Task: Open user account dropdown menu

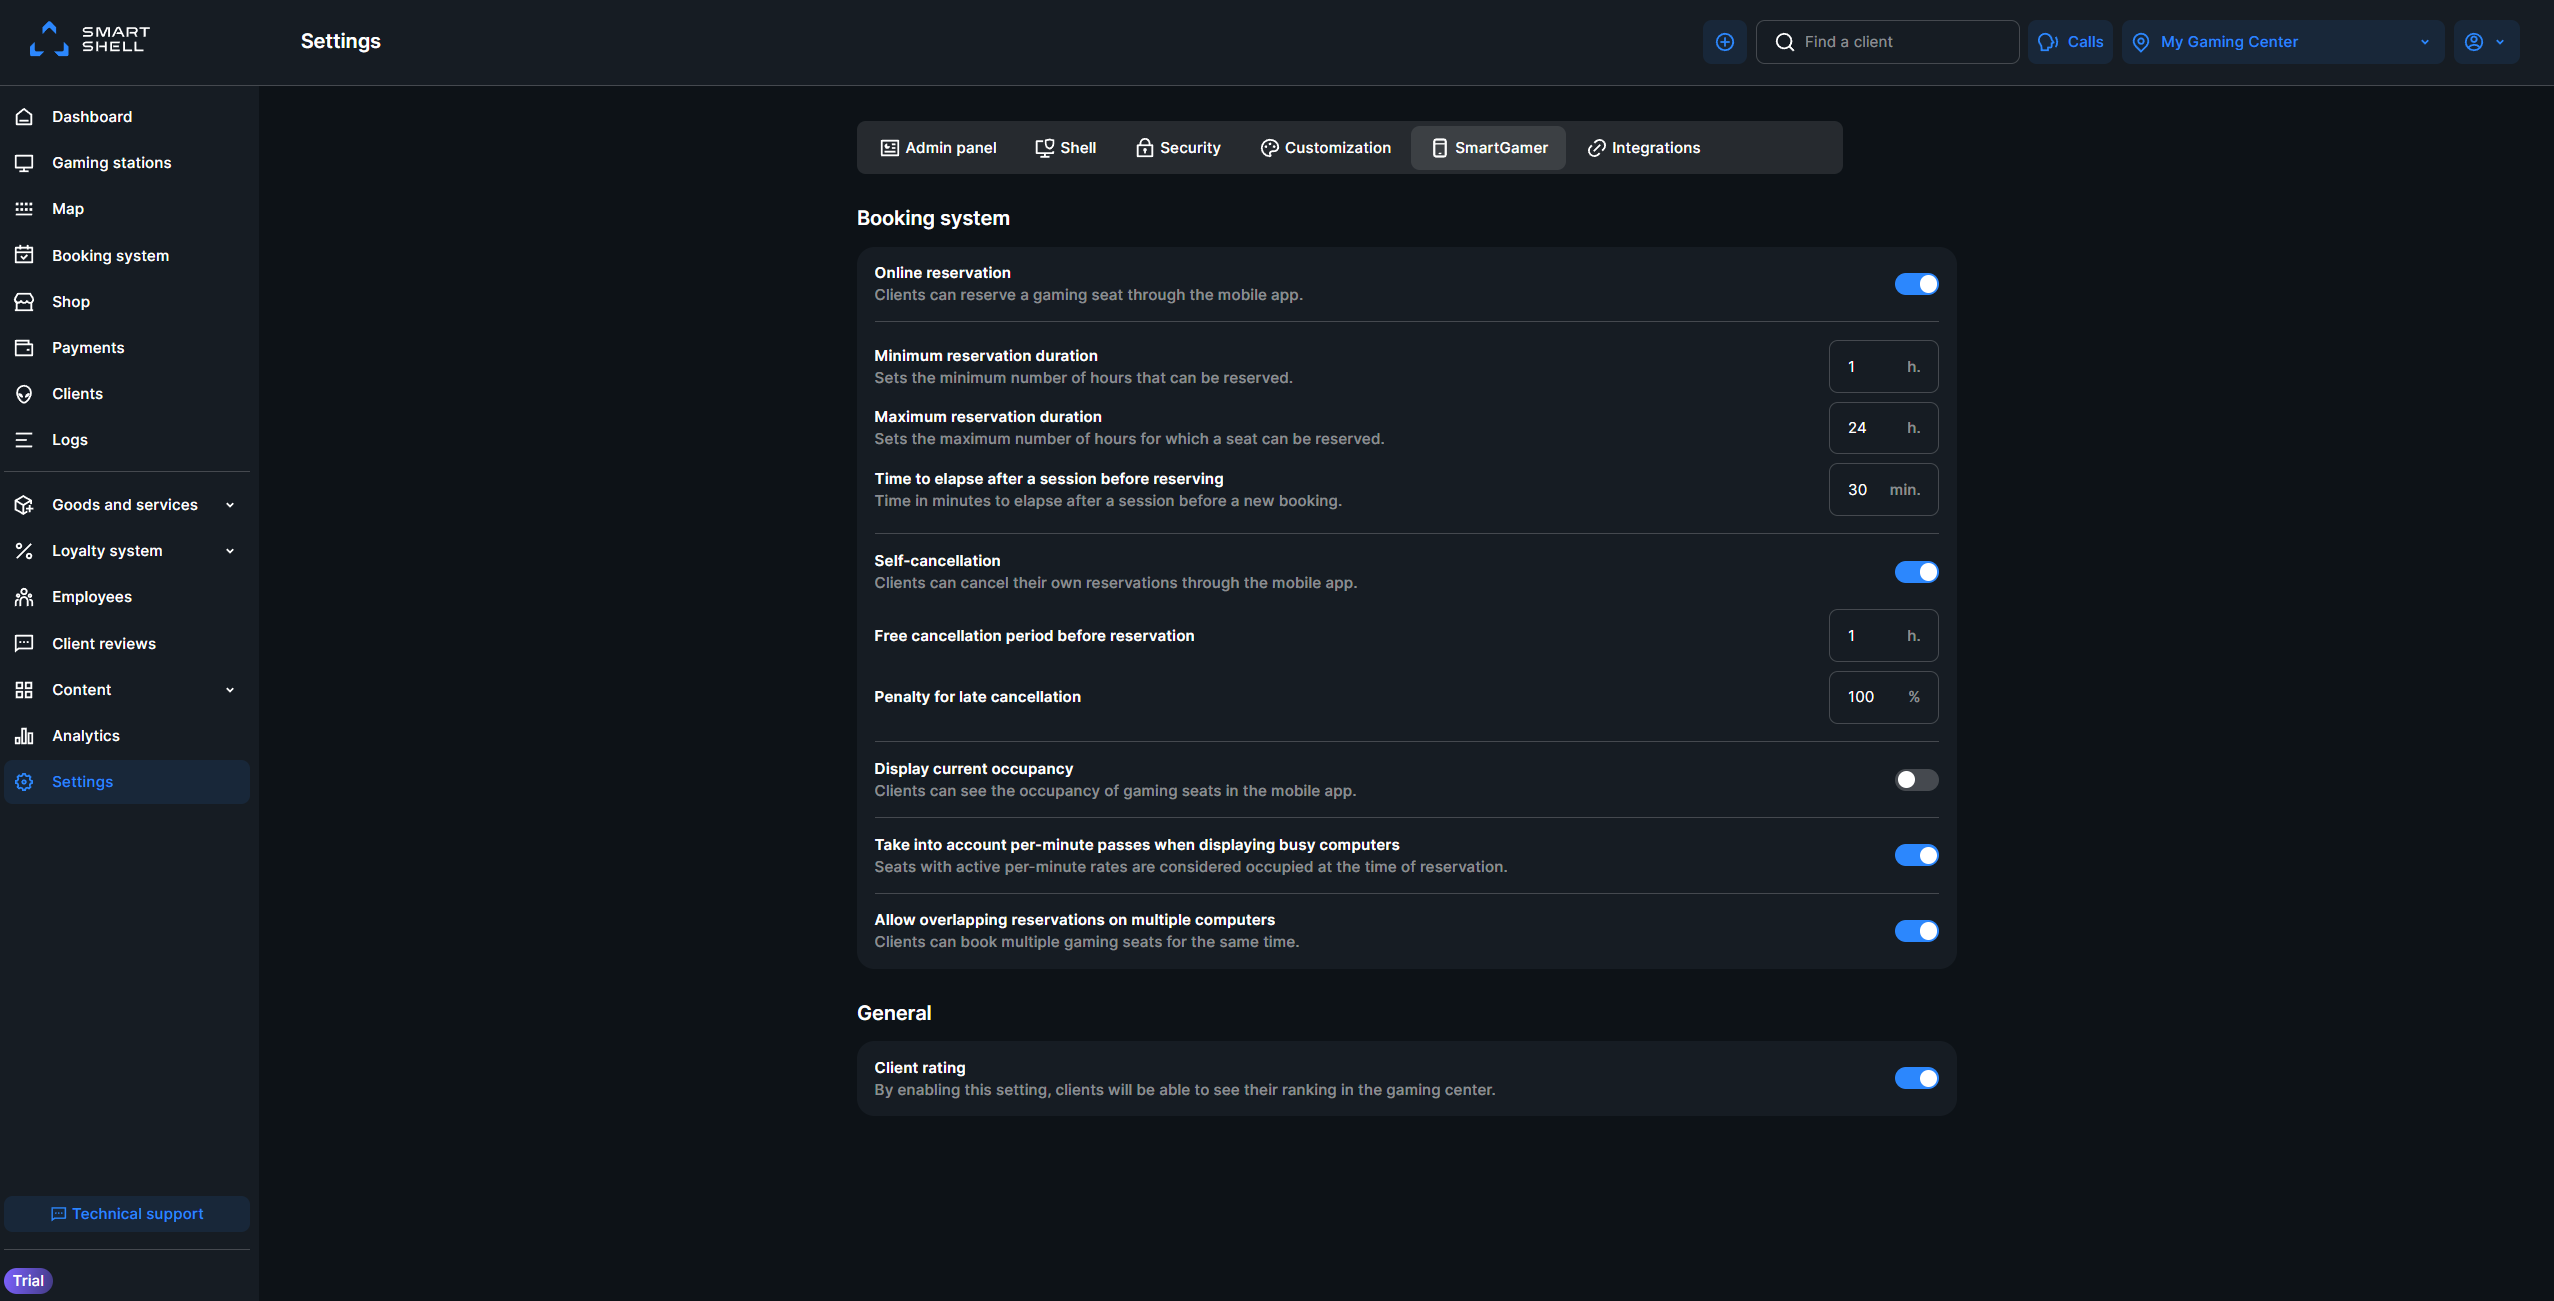Action: pos(2485,42)
